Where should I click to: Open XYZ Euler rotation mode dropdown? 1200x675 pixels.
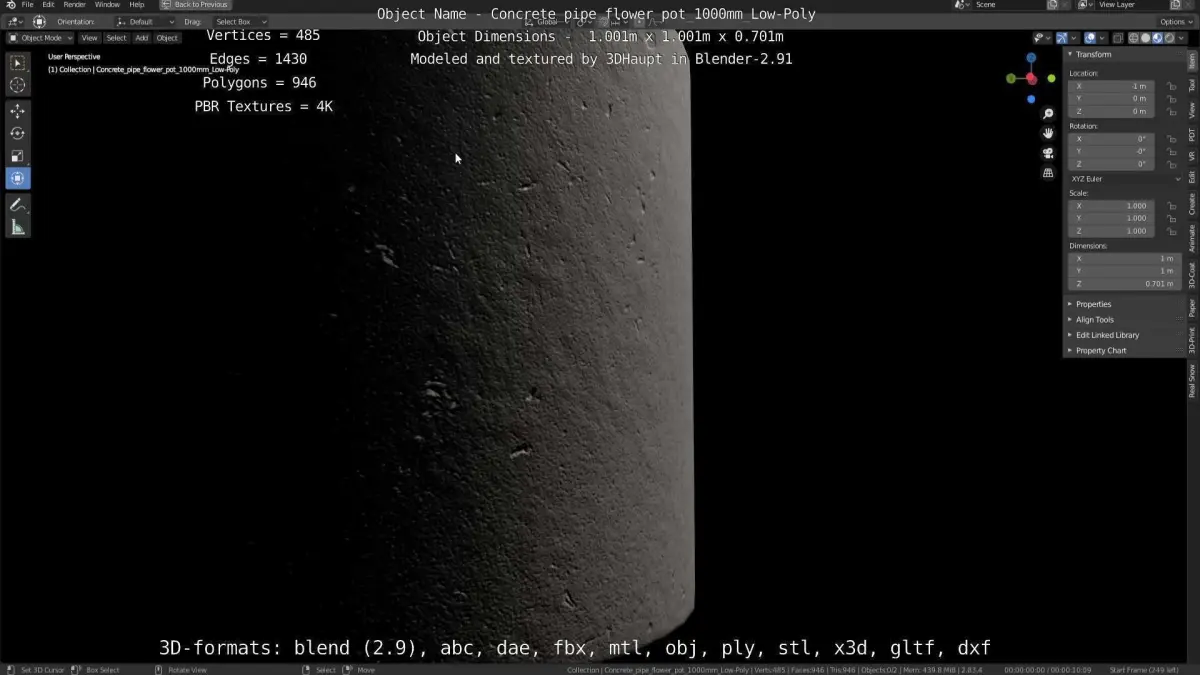(1125, 178)
